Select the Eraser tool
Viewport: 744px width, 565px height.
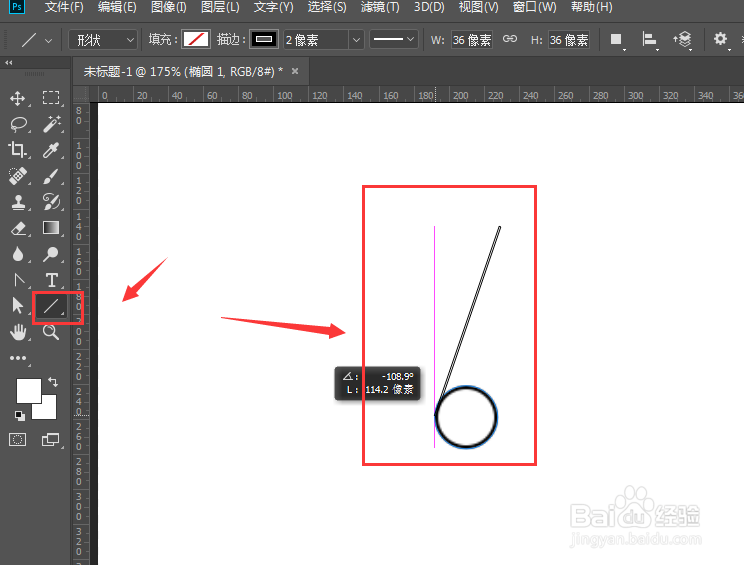(x=19, y=229)
